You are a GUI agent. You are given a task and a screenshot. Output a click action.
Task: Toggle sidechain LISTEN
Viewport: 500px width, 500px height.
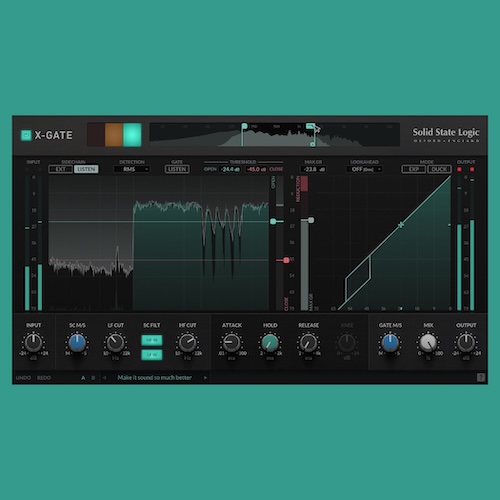86,169
